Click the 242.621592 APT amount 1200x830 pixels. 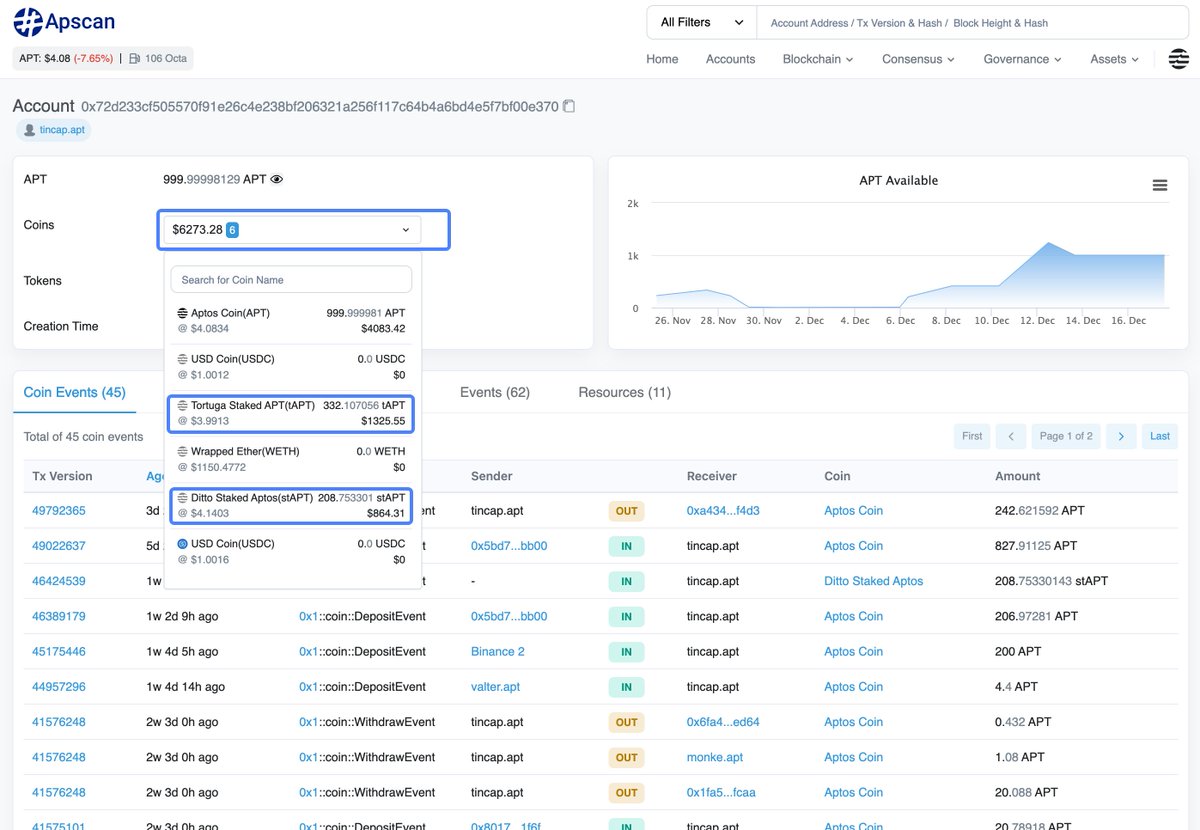click(x=1039, y=511)
